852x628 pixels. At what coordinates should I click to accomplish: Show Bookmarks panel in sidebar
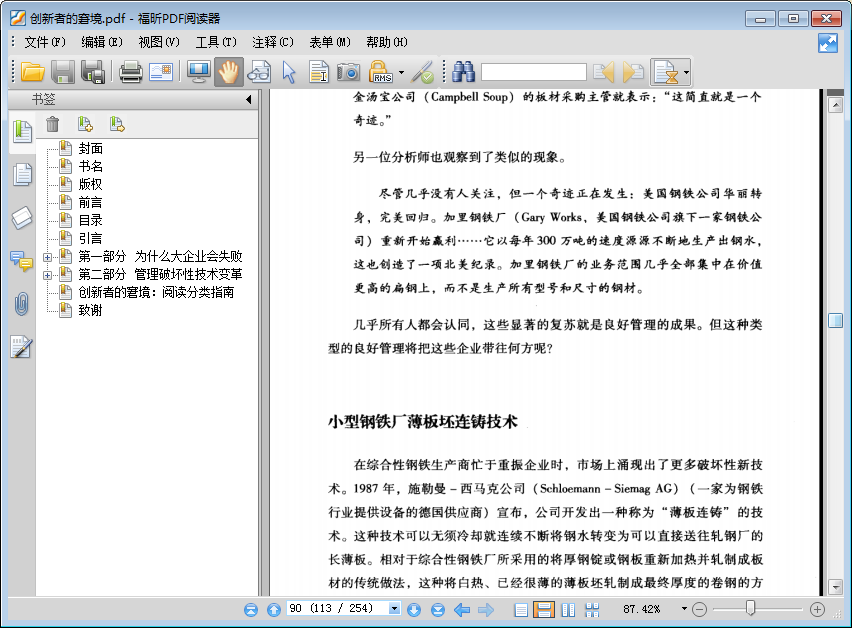22,131
